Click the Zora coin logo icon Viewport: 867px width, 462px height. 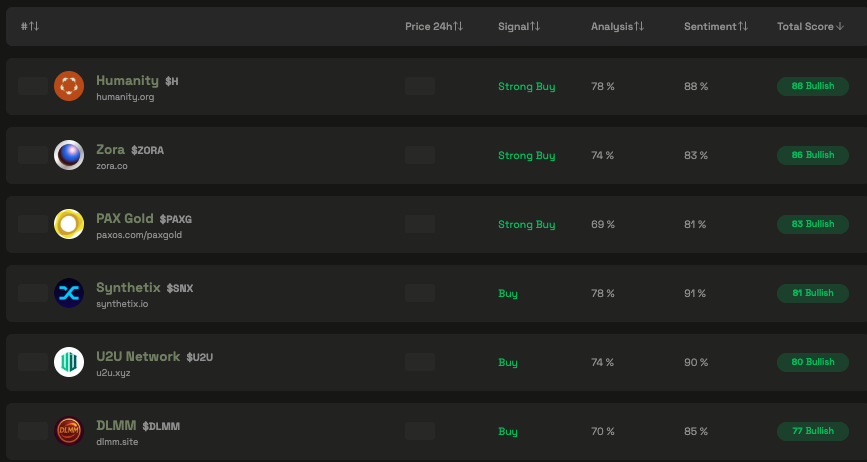(69, 155)
